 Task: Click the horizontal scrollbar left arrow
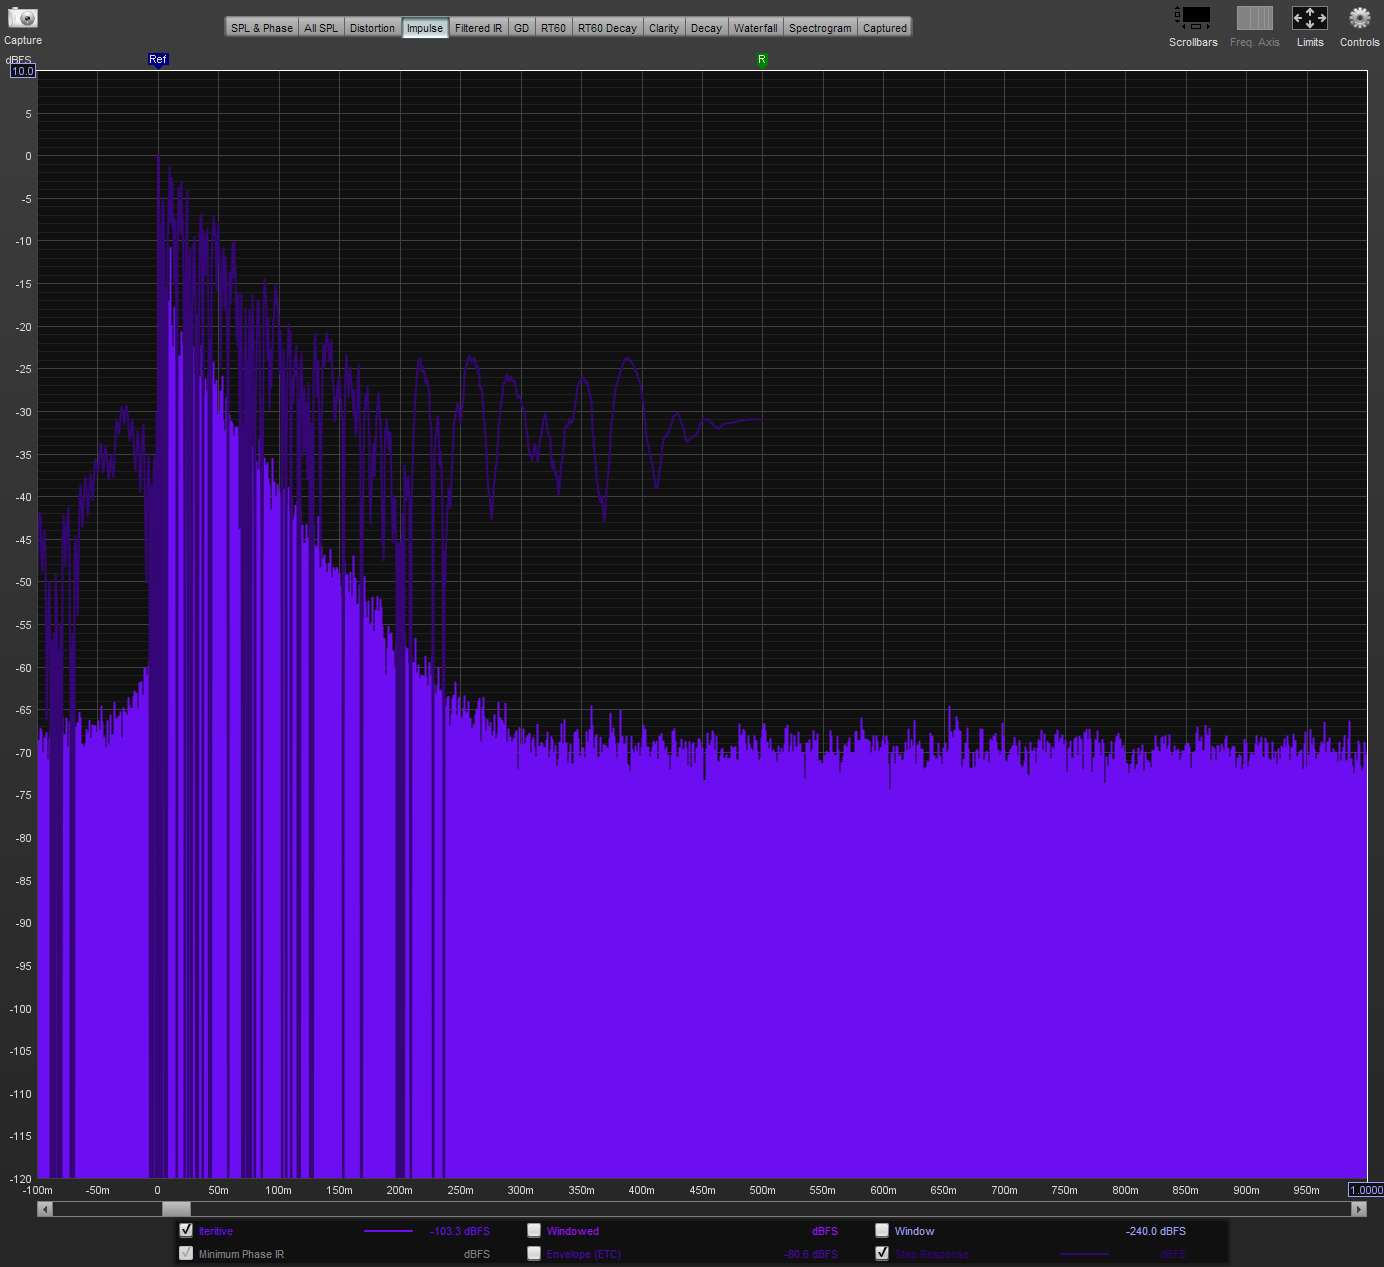click(x=44, y=1209)
